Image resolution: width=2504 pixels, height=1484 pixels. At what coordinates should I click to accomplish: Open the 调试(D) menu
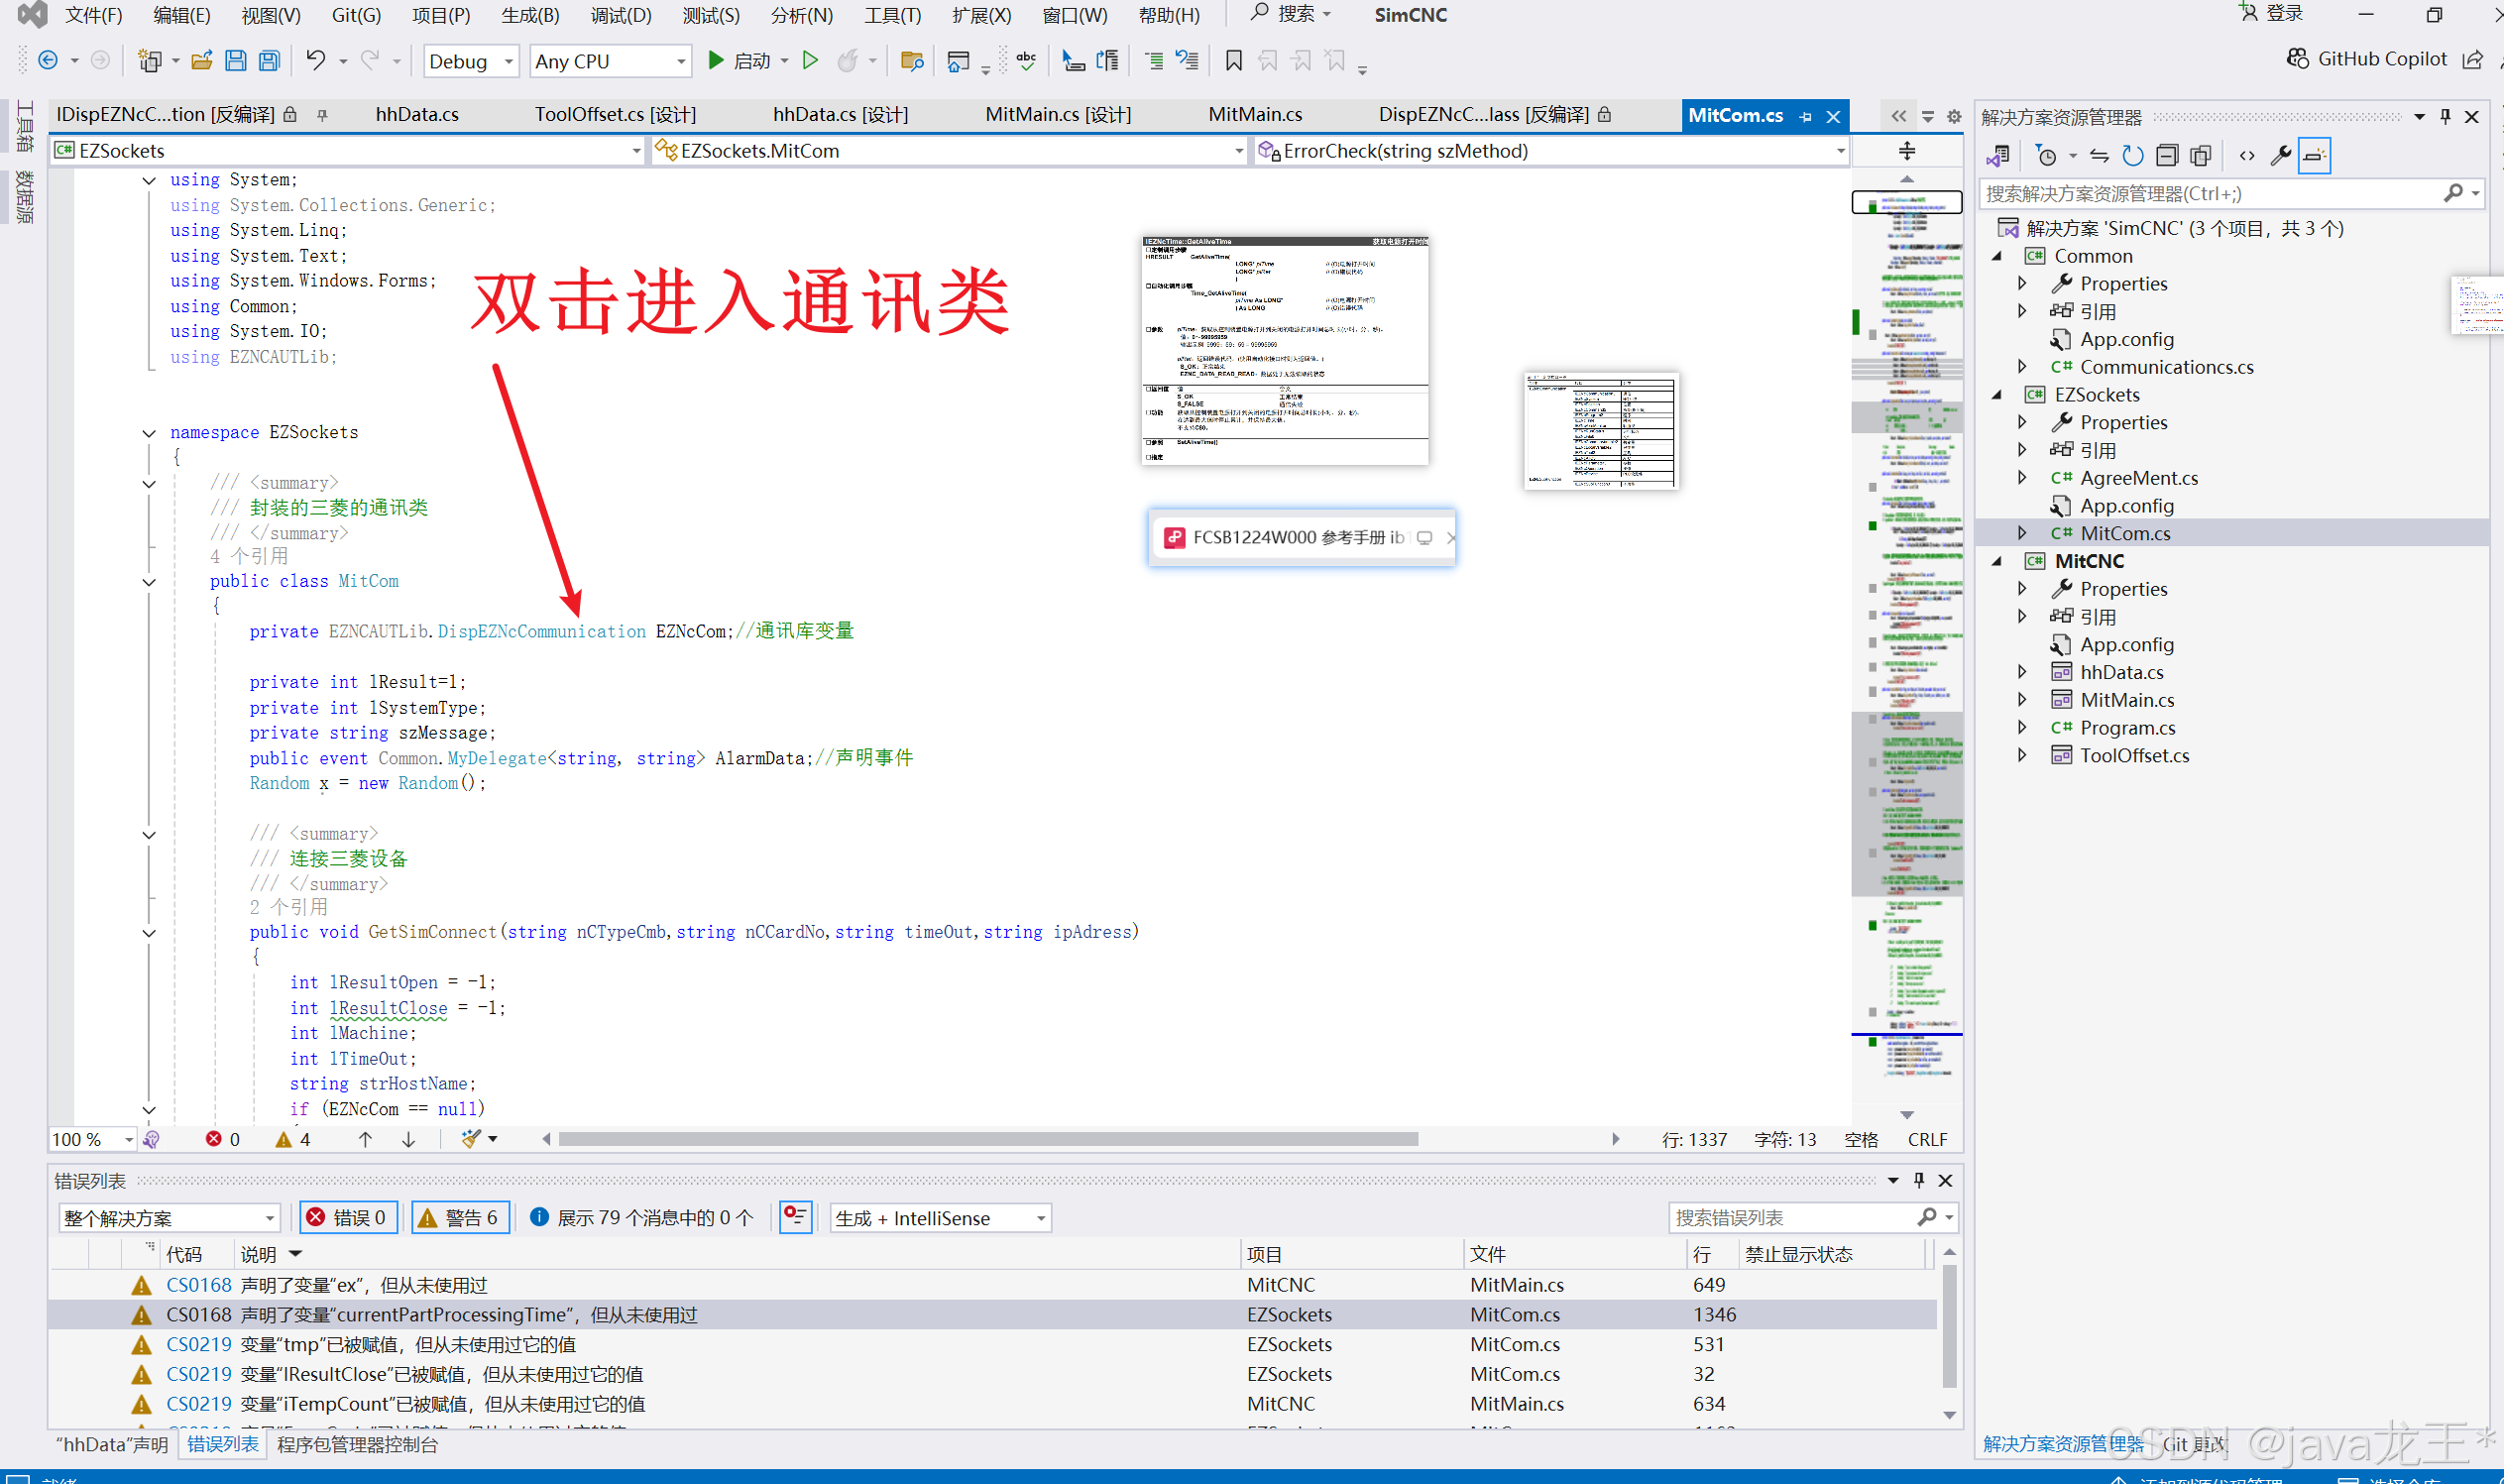(620, 15)
